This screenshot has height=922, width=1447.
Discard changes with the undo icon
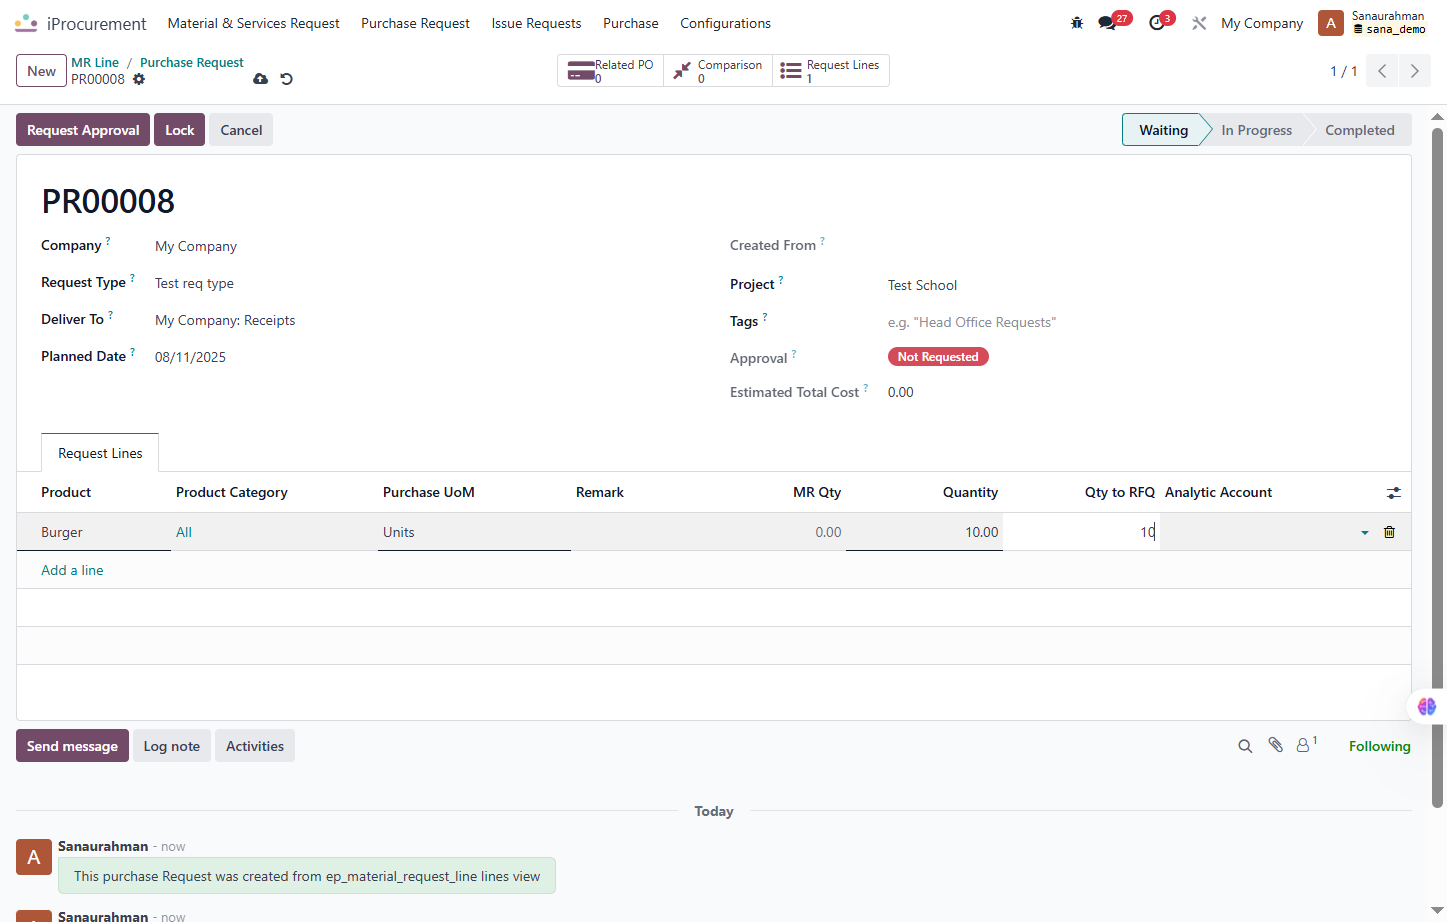tap(286, 79)
